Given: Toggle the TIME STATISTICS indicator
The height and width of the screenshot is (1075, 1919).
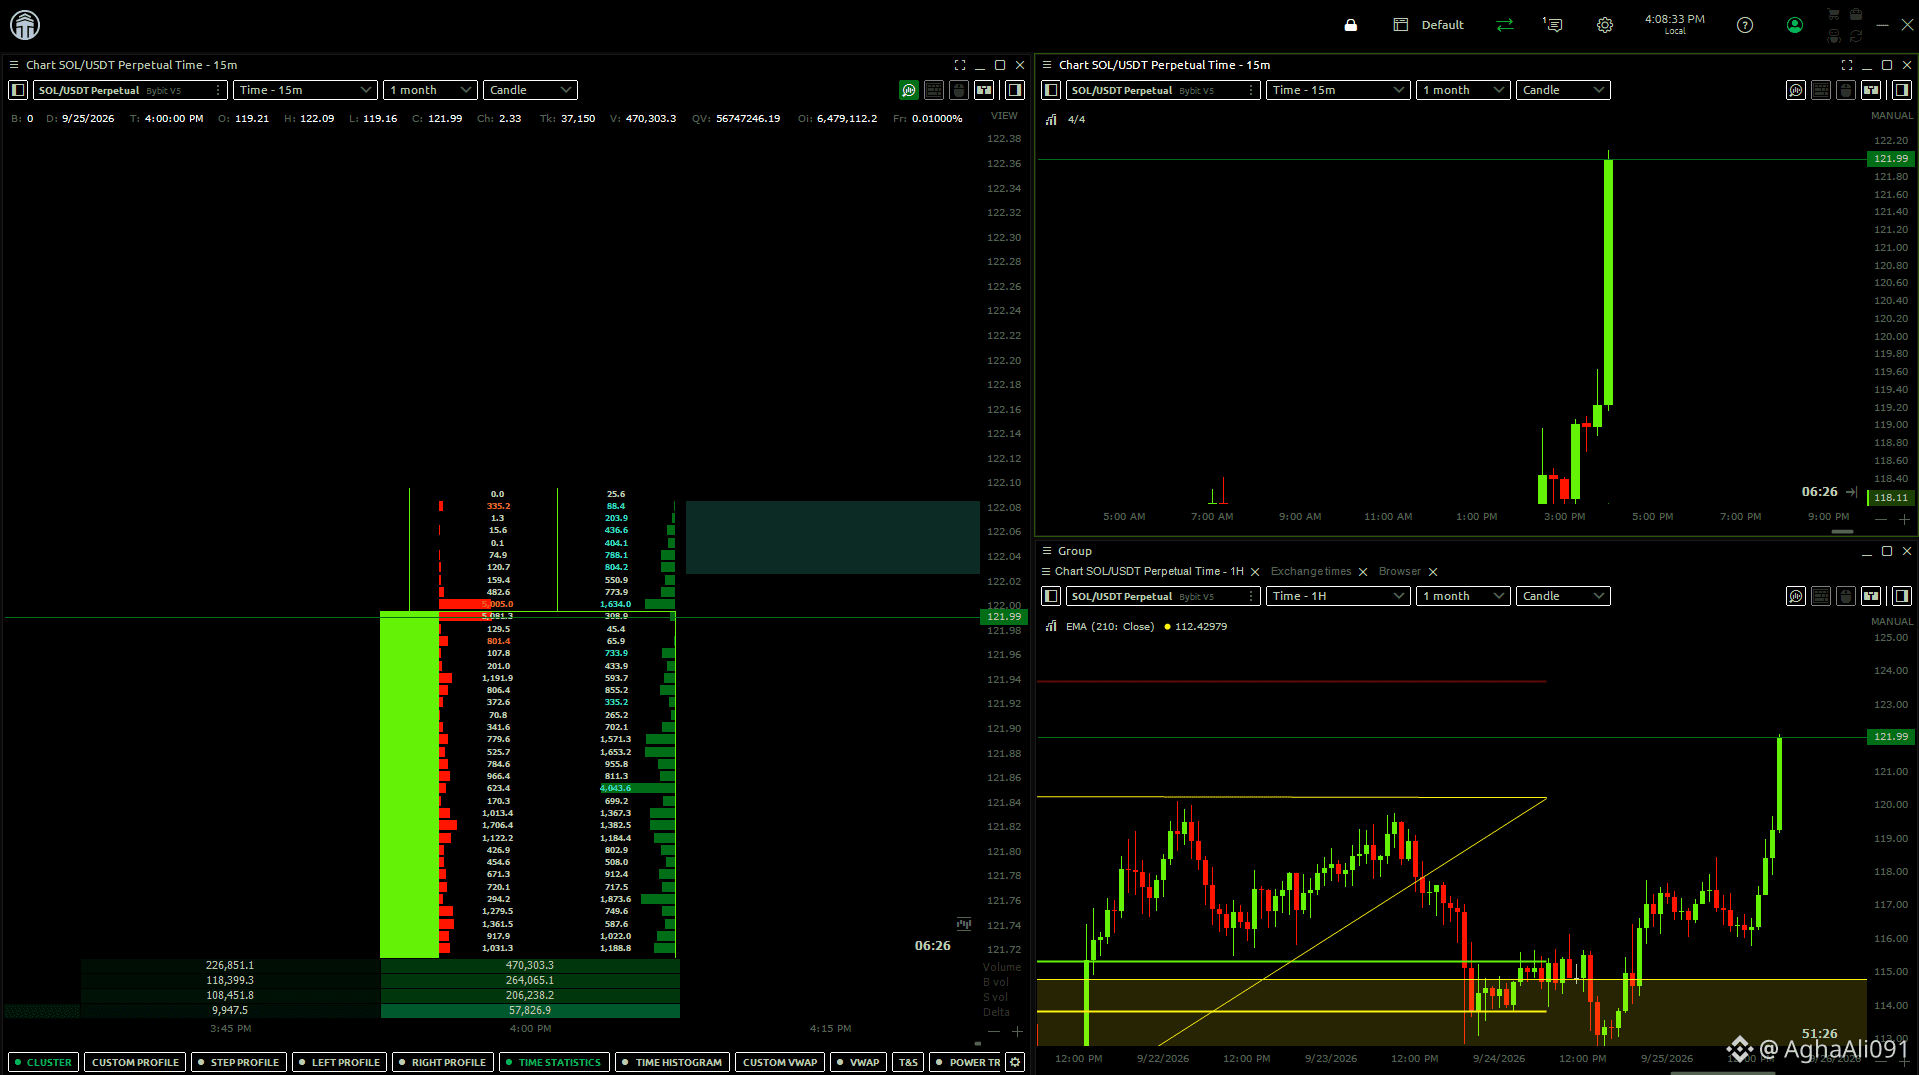Looking at the screenshot, I should point(553,1062).
